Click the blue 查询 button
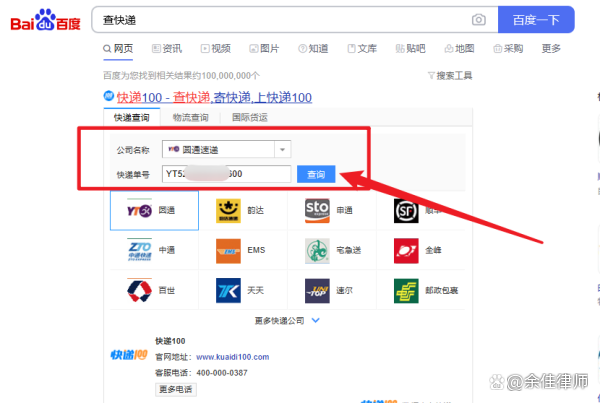Viewport: 600px width, 403px height. click(x=316, y=174)
